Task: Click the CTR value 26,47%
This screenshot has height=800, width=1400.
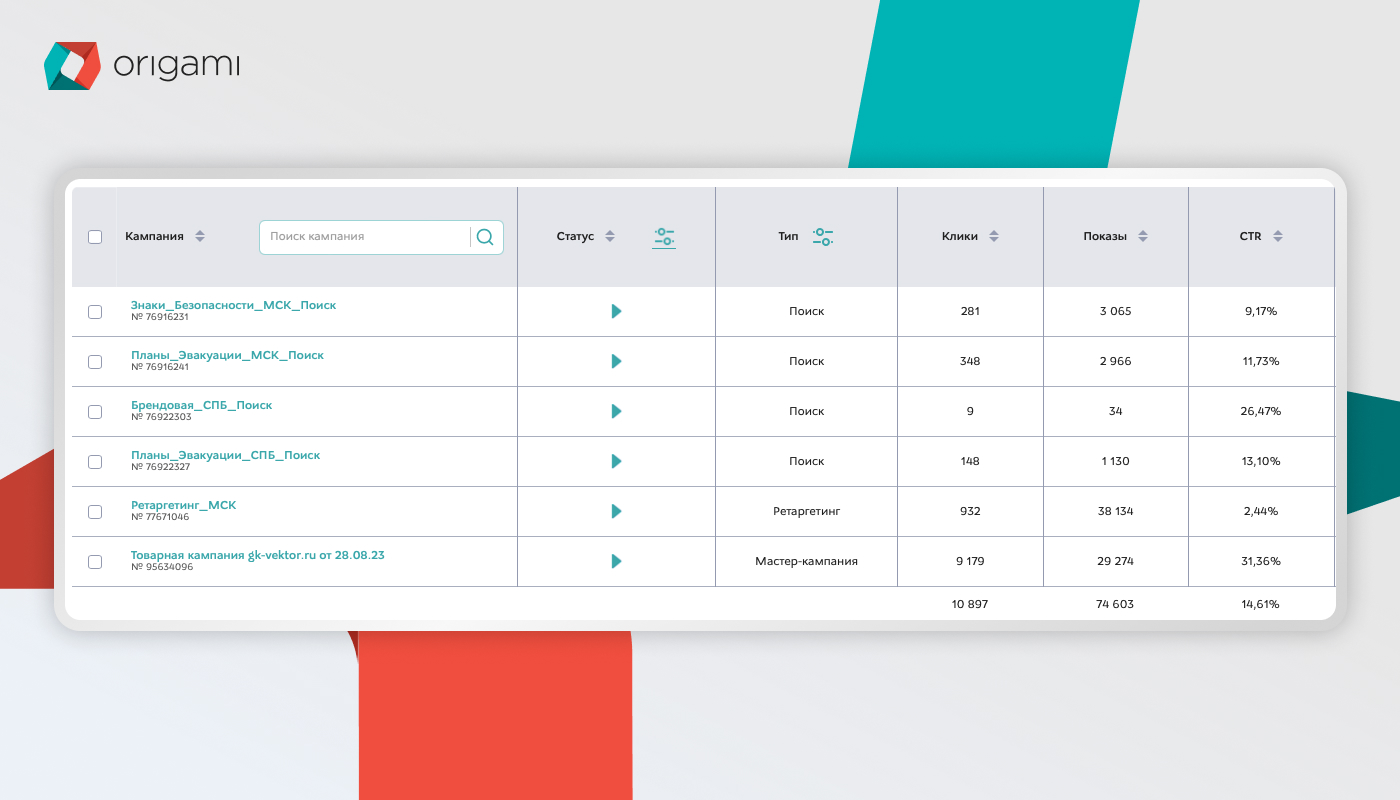Action: pyautogui.click(x=1261, y=411)
